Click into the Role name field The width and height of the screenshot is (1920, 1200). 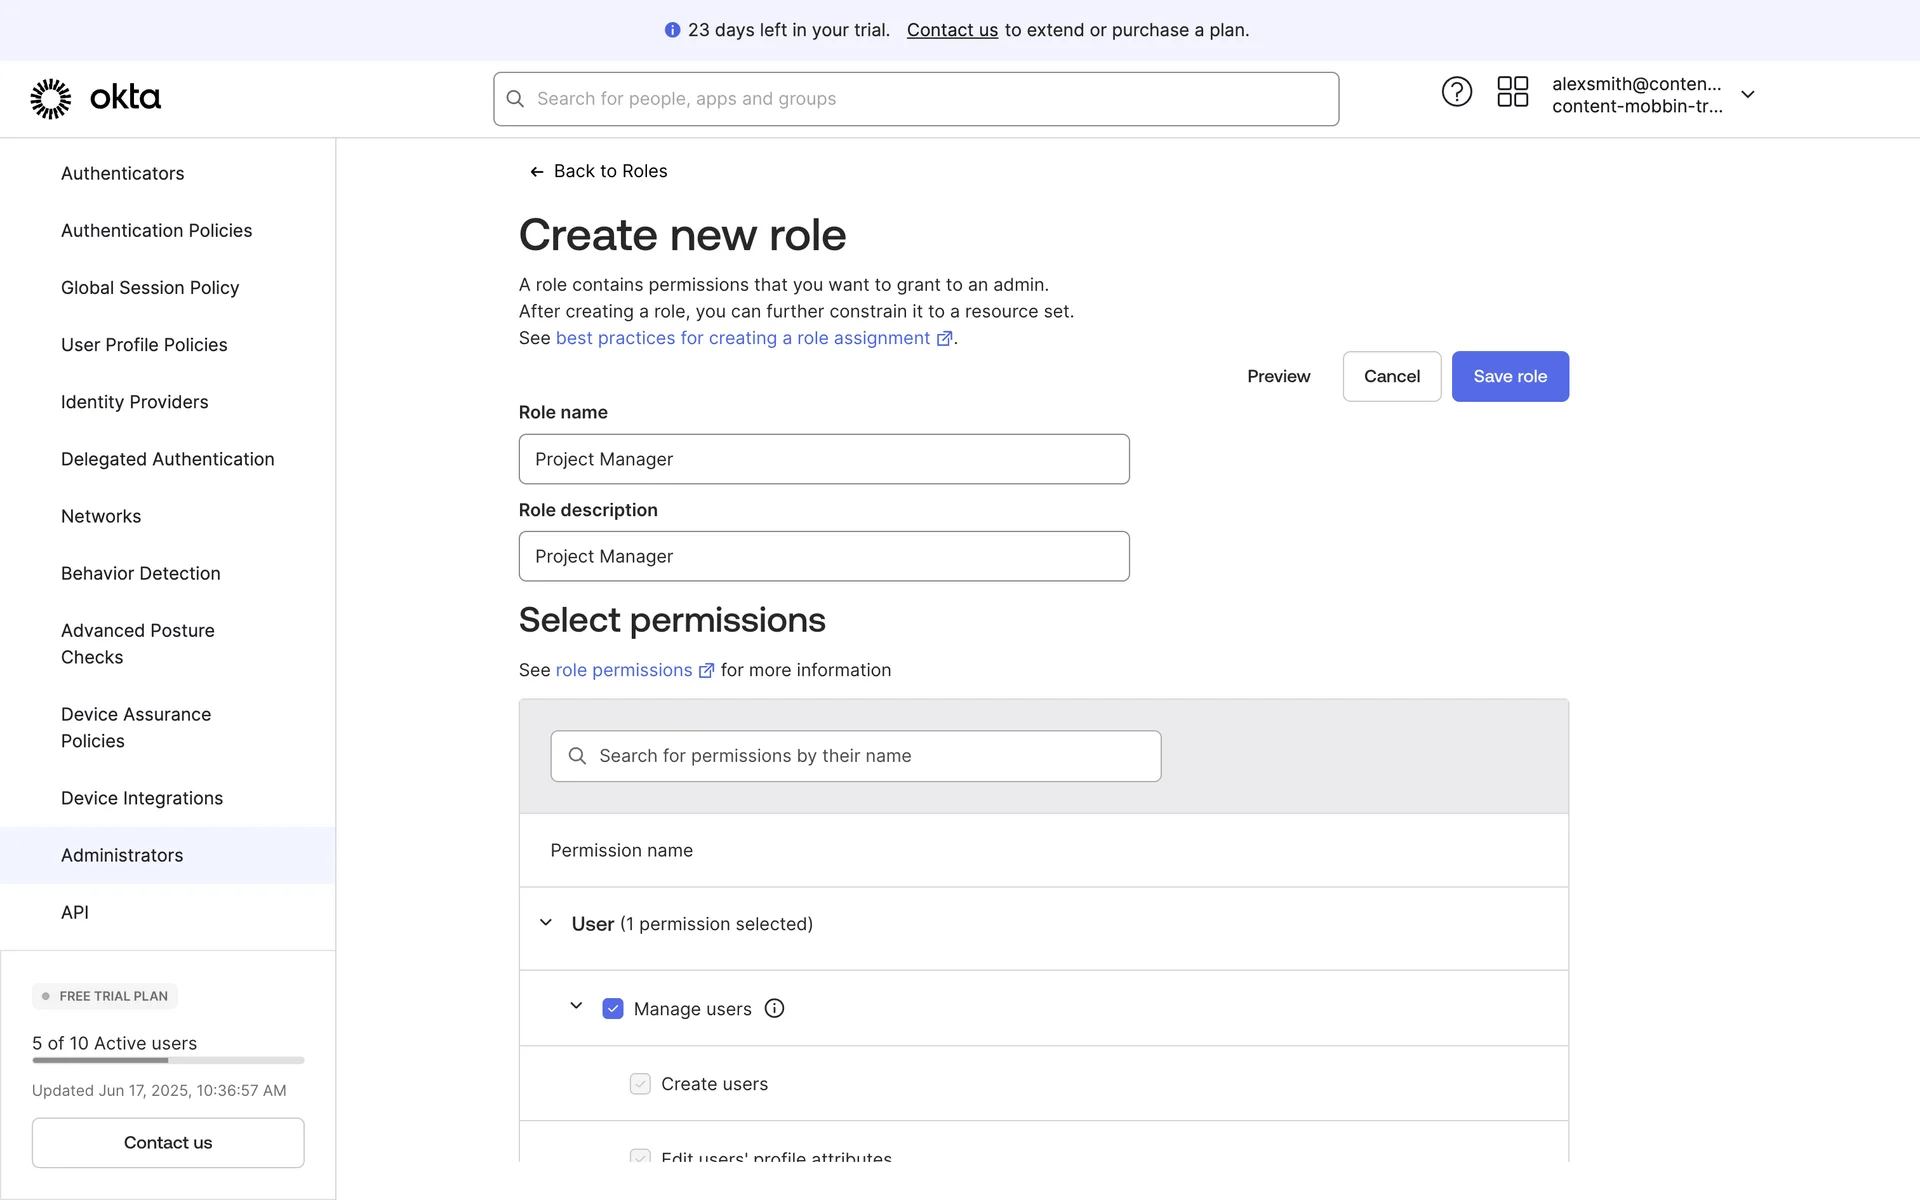(x=823, y=459)
